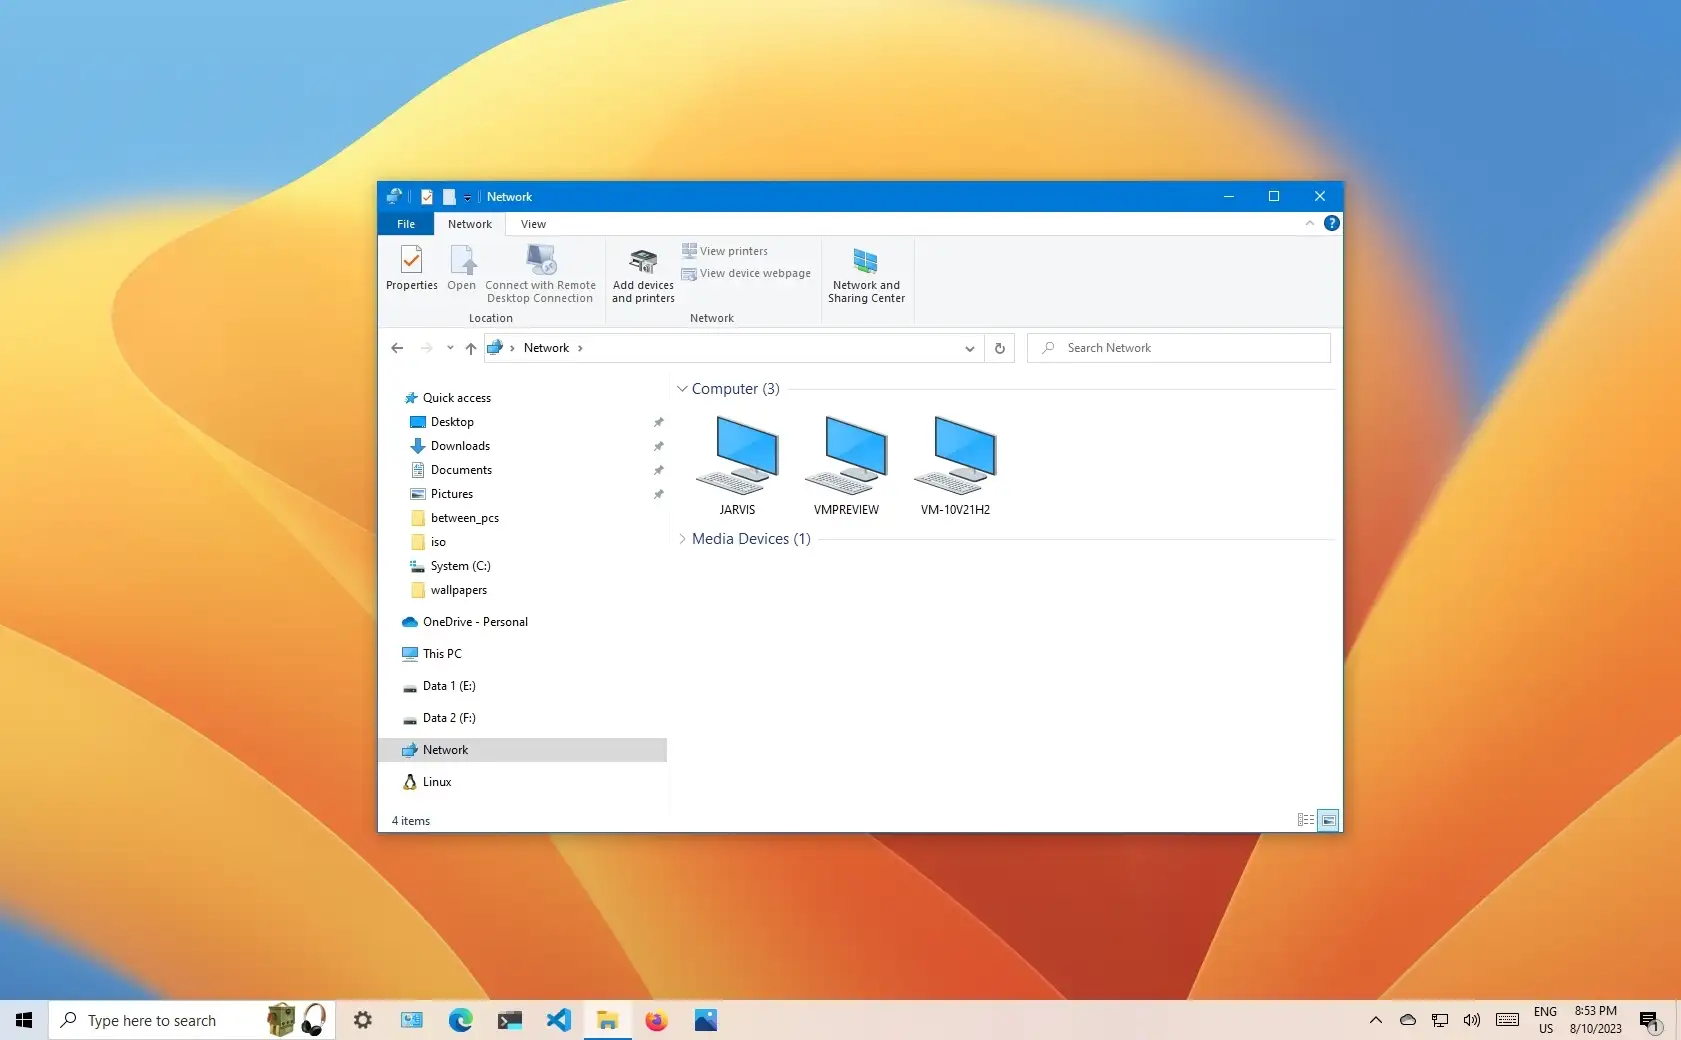Open volume control in system tray
1681x1040 pixels.
1472,1020
